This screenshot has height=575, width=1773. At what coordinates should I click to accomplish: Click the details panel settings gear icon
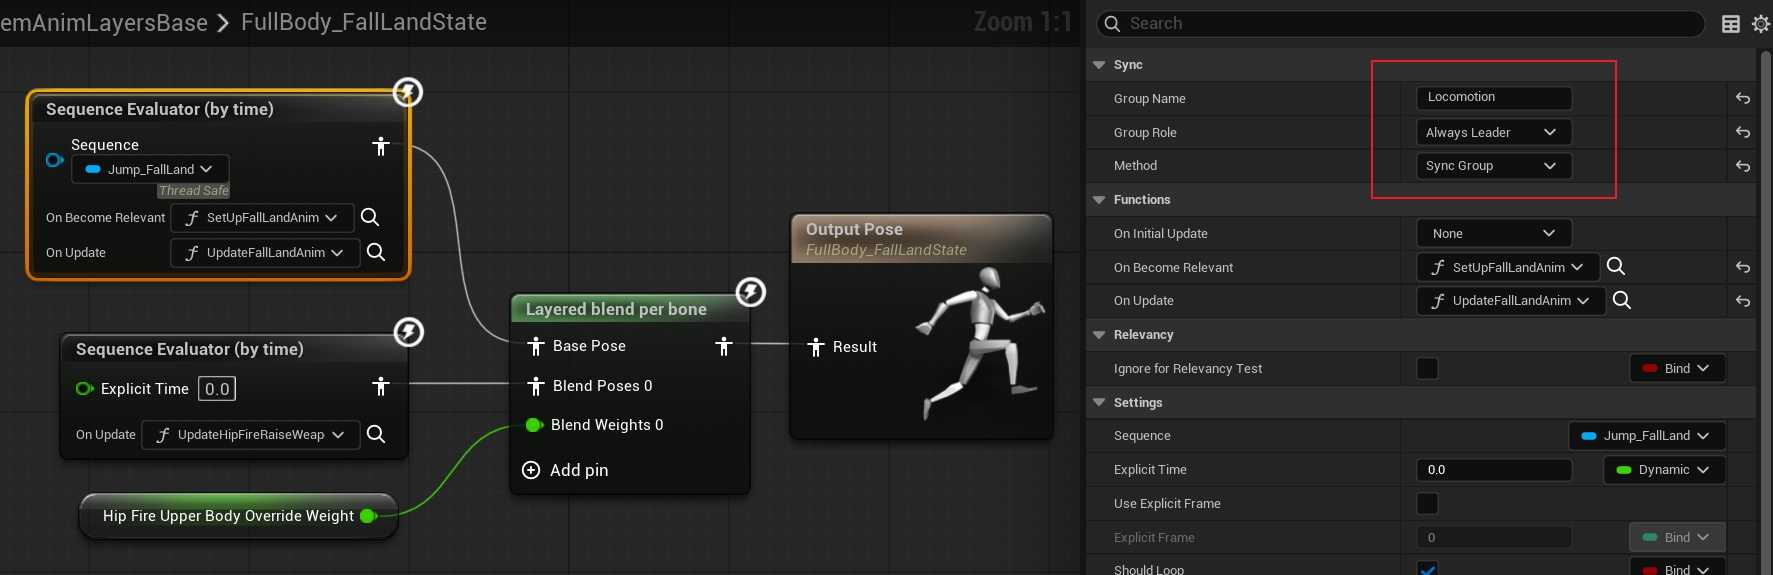click(1760, 24)
